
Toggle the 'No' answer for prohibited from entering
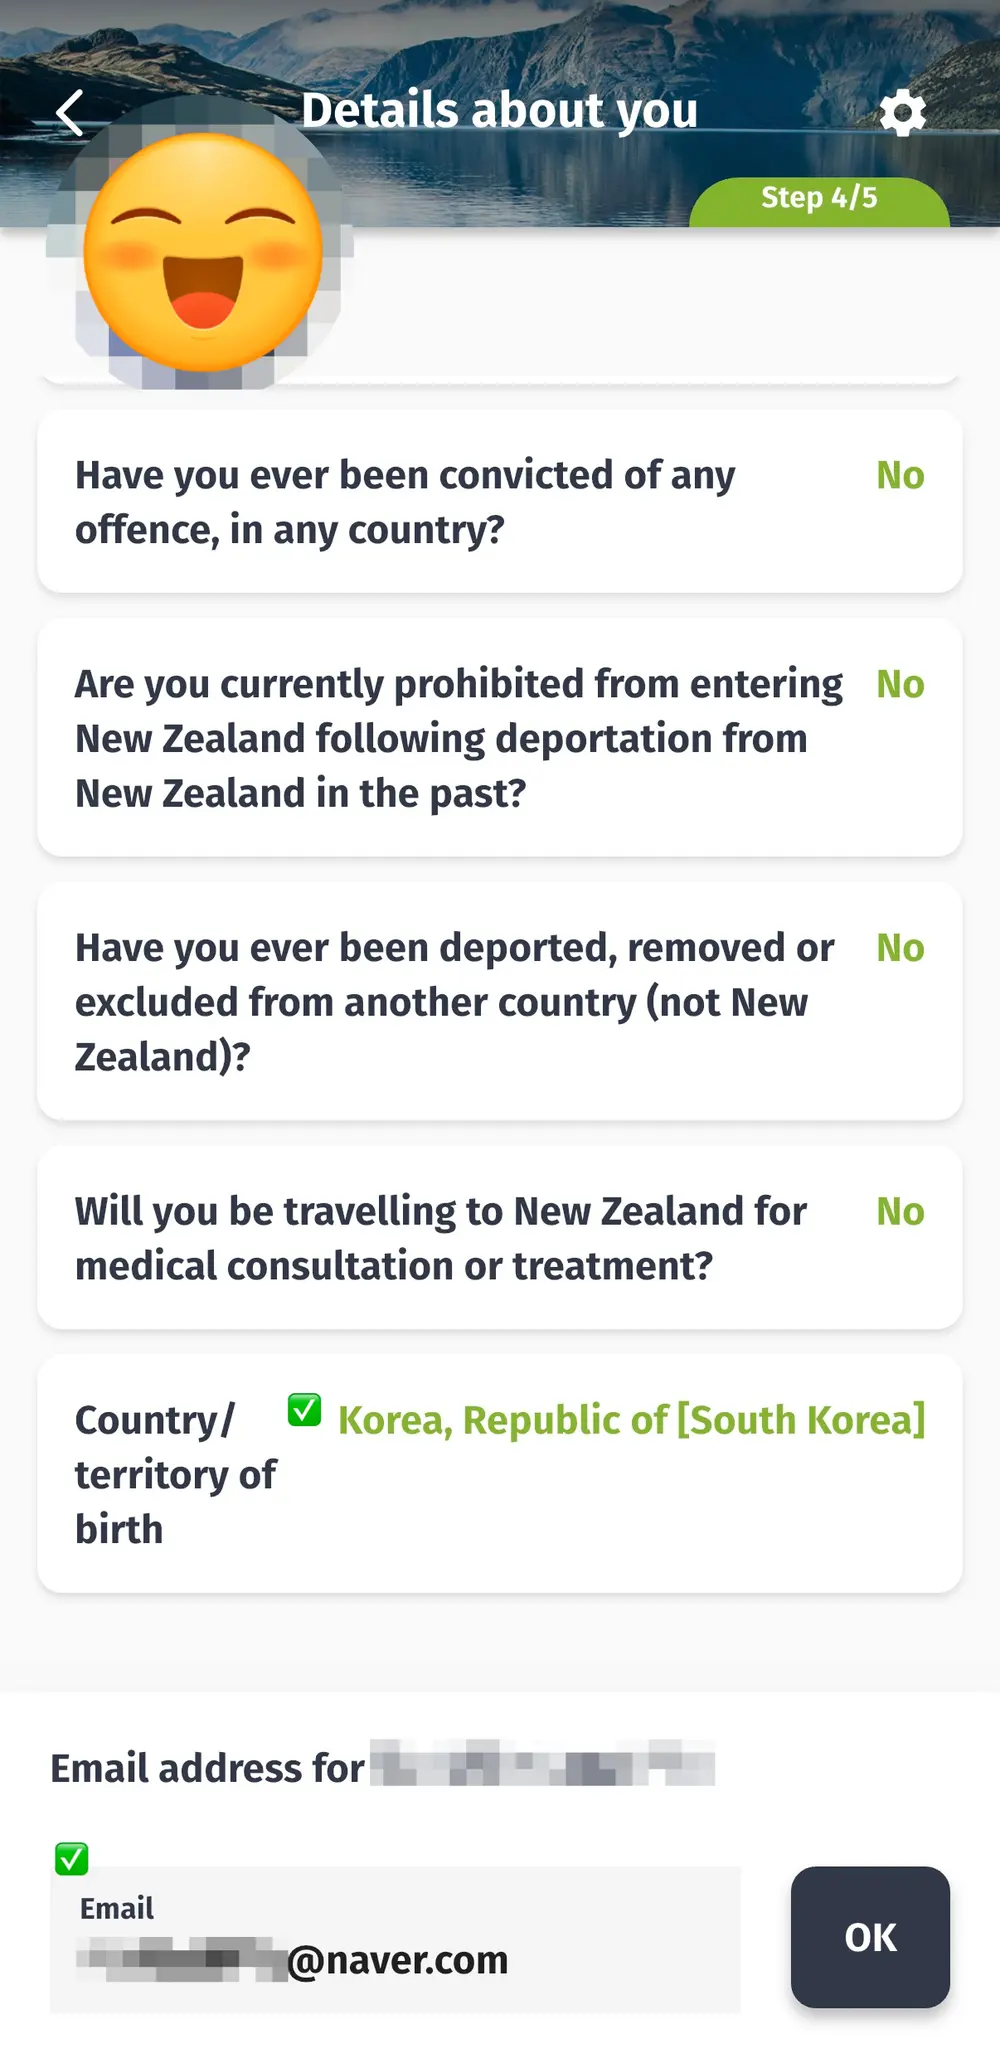click(x=900, y=685)
